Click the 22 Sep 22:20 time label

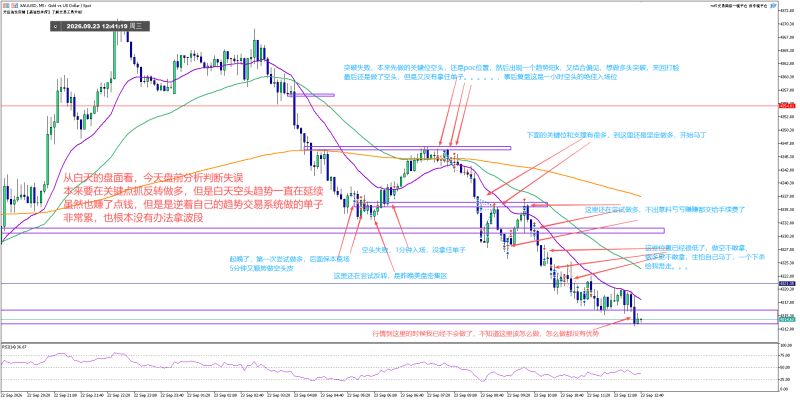[118, 395]
